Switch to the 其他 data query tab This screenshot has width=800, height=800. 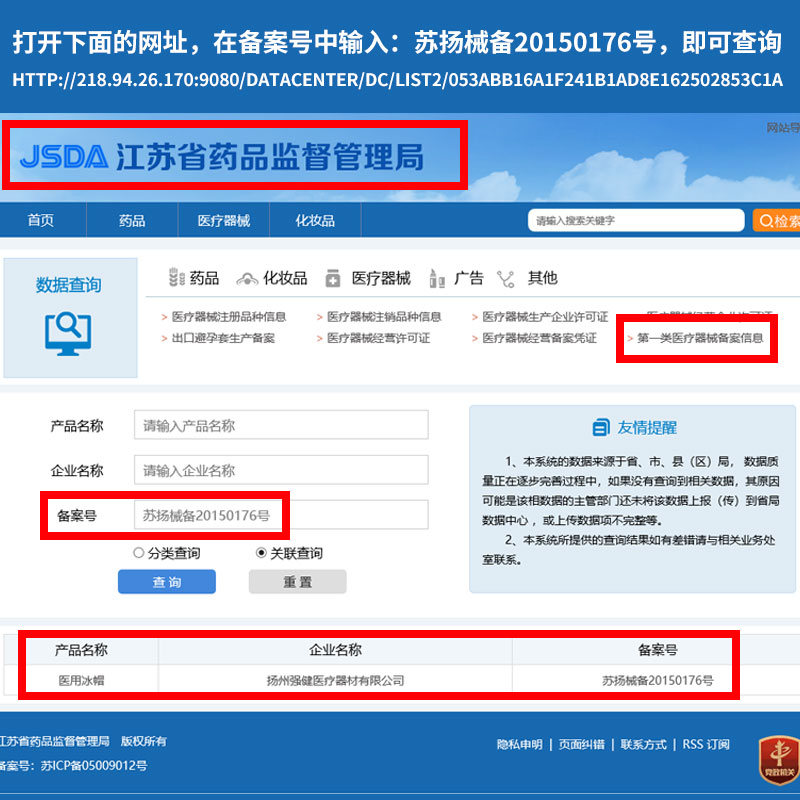tap(542, 278)
